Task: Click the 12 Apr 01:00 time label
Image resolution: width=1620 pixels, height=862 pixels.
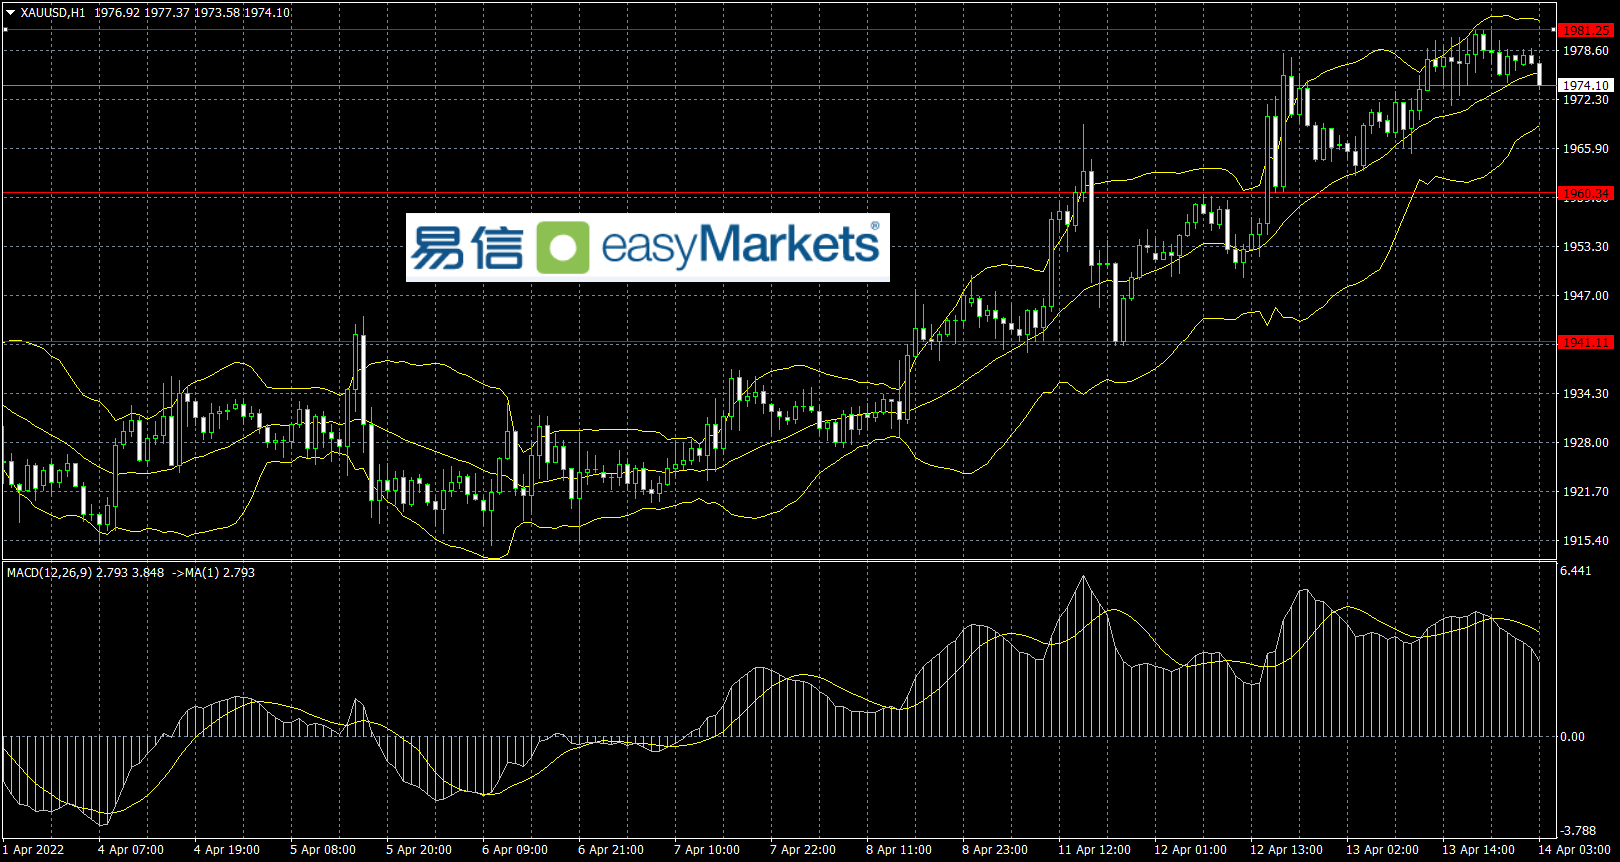Action: coord(1191,850)
